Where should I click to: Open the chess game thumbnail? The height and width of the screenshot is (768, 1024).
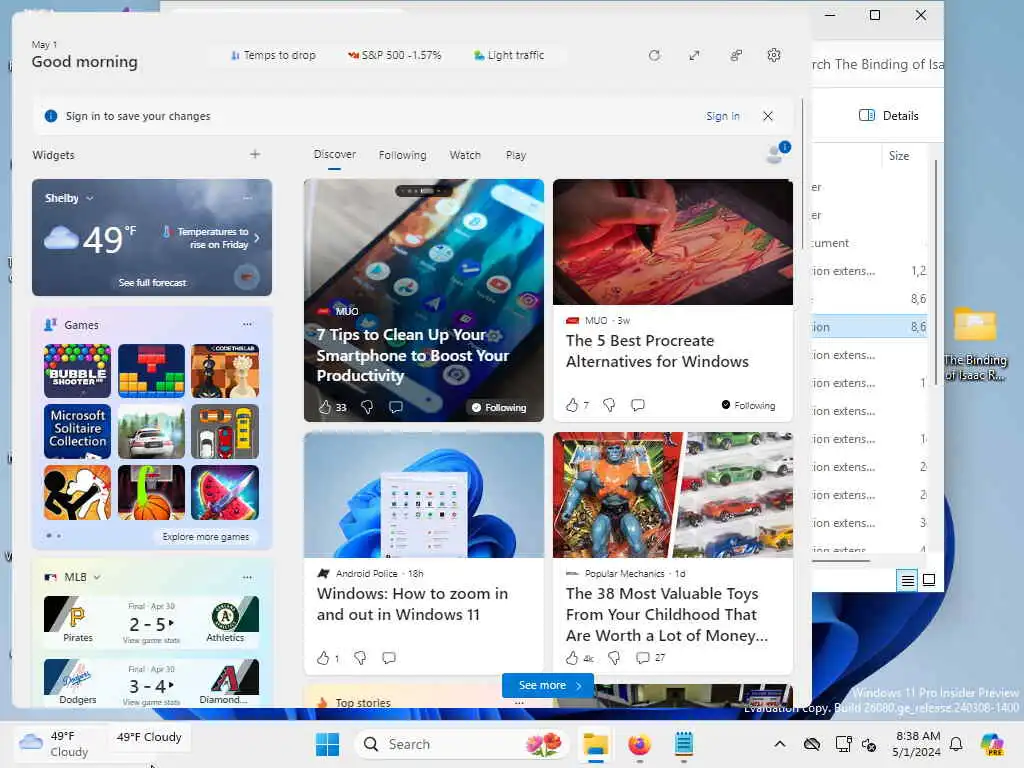coord(225,371)
